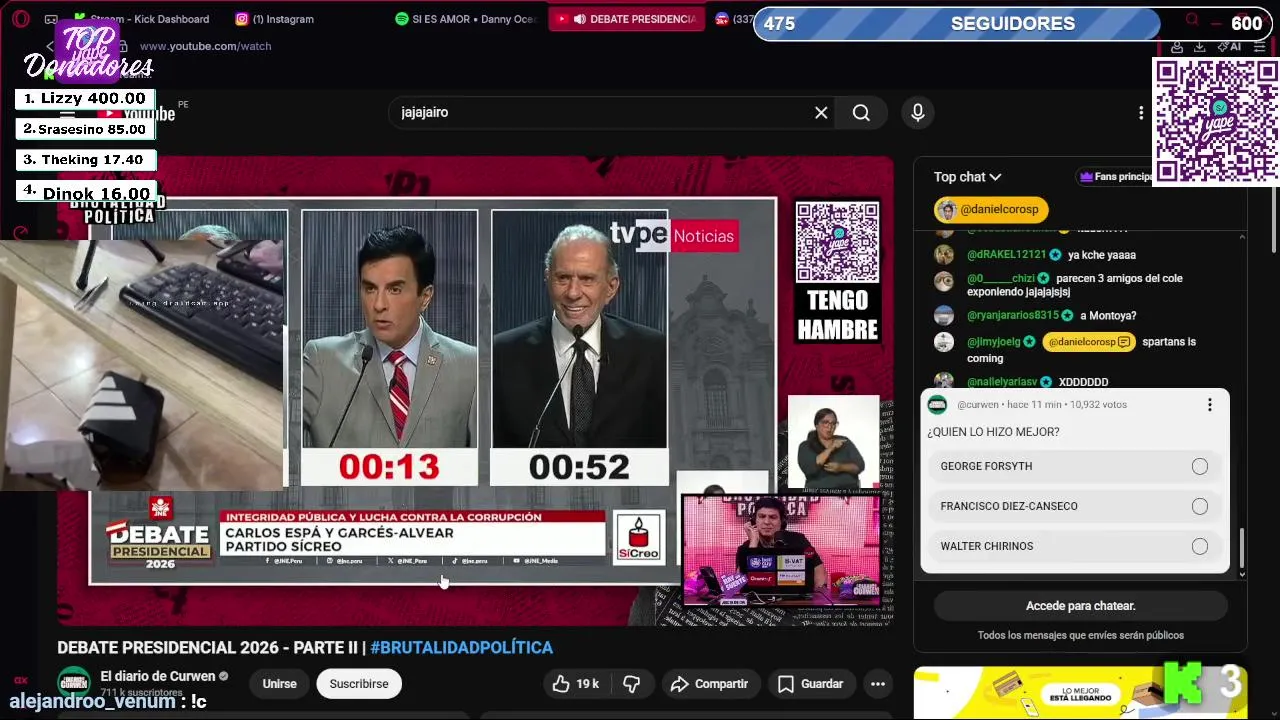
Task: Open the browser profile icon in toolbar
Action: 1177,46
